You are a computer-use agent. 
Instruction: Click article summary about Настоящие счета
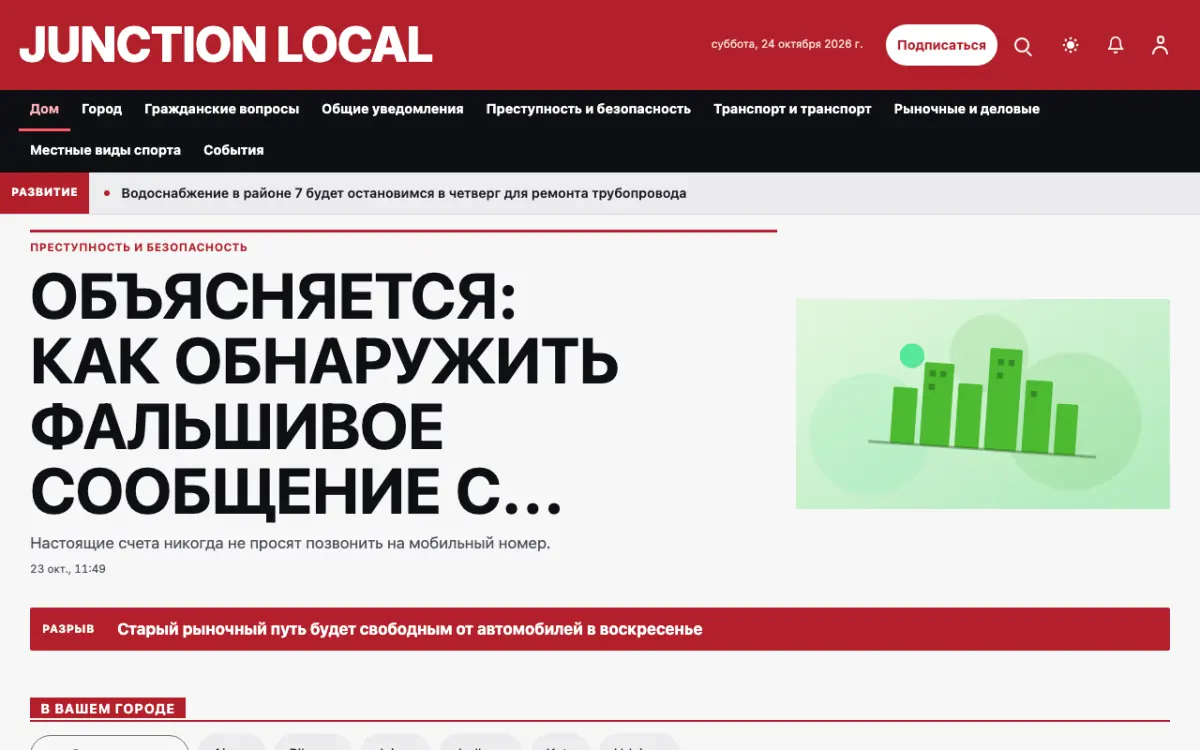tap(290, 544)
